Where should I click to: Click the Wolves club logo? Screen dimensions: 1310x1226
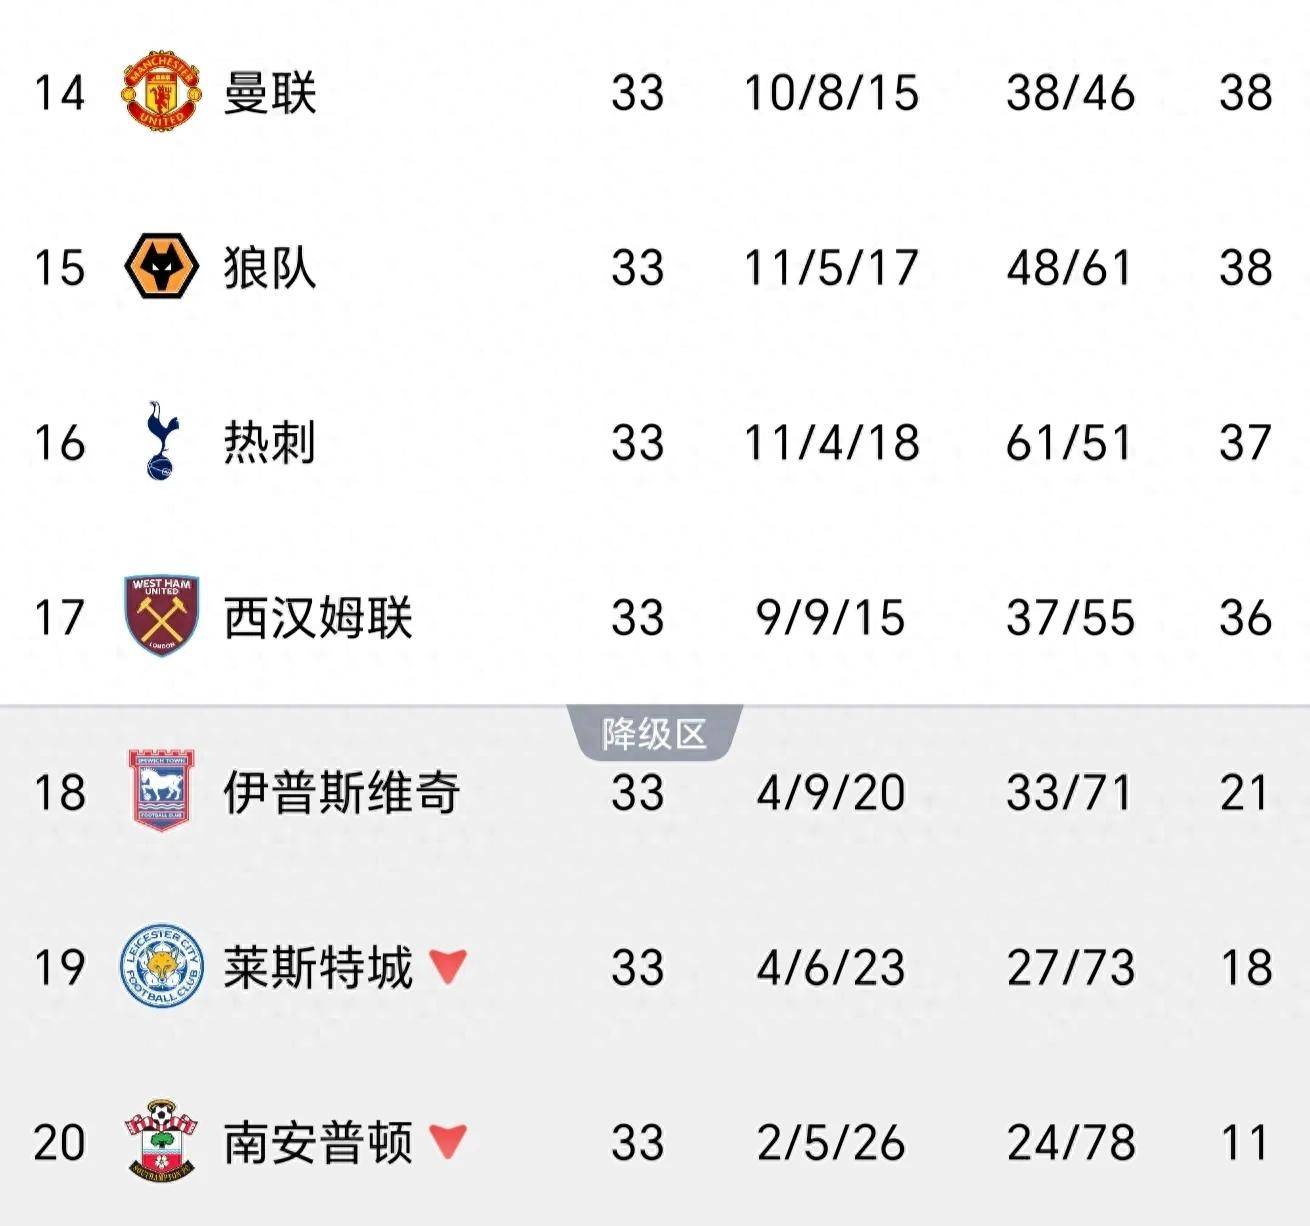[160, 268]
